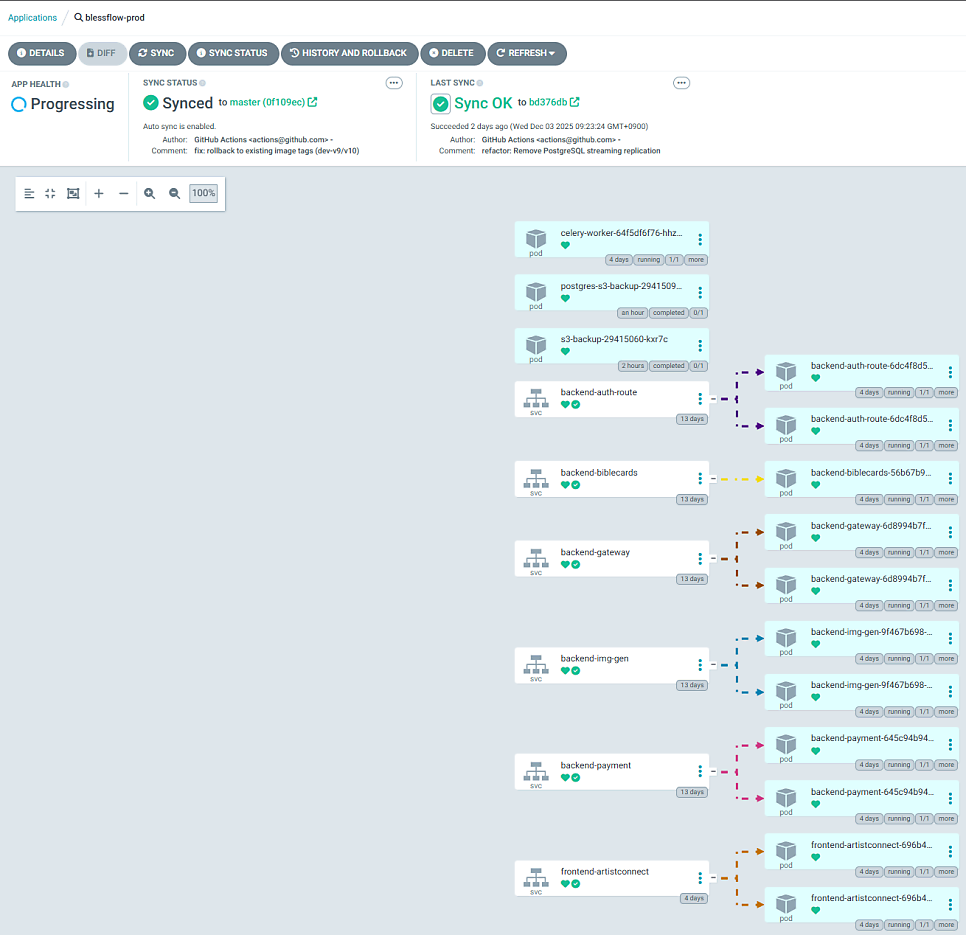
Task: Click the plus expand levels icon
Action: 99,193
